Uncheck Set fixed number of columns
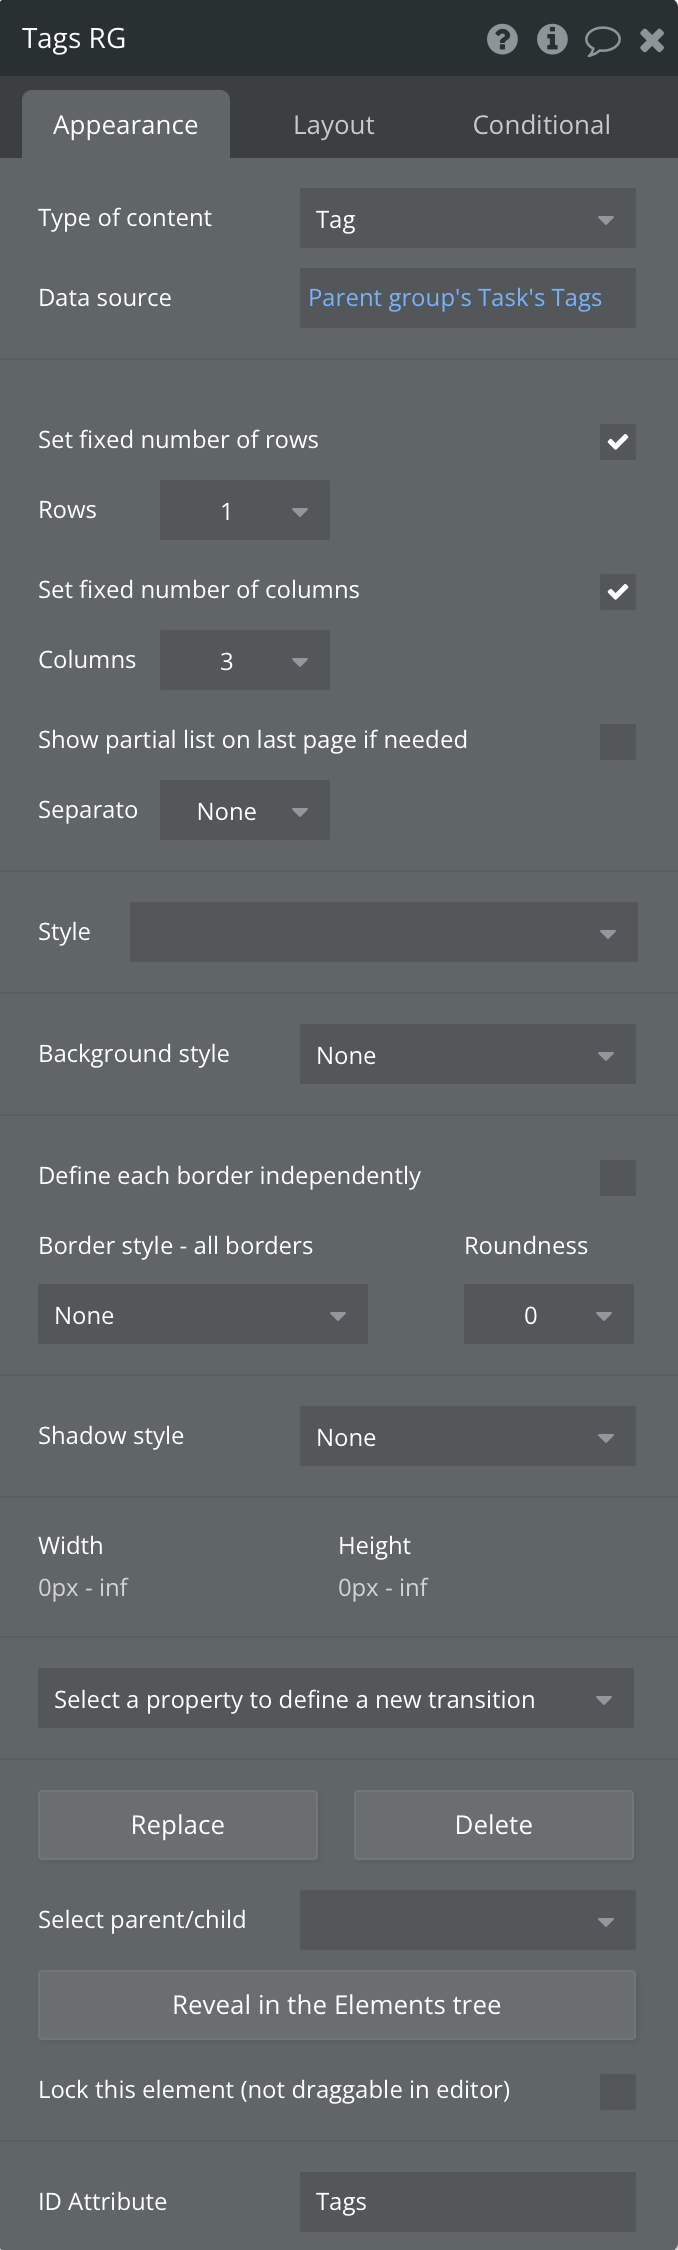678x2250 pixels. tap(618, 591)
